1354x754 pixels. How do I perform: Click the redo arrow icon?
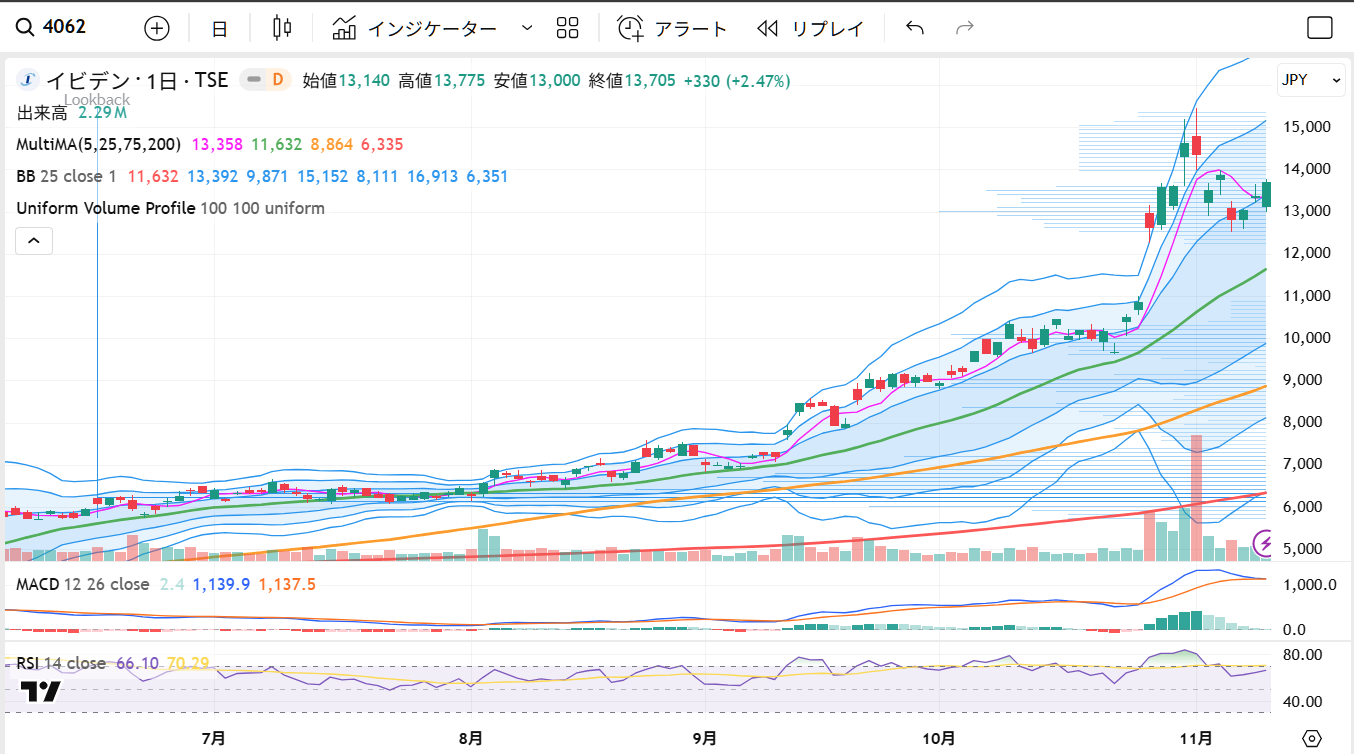pos(965,28)
